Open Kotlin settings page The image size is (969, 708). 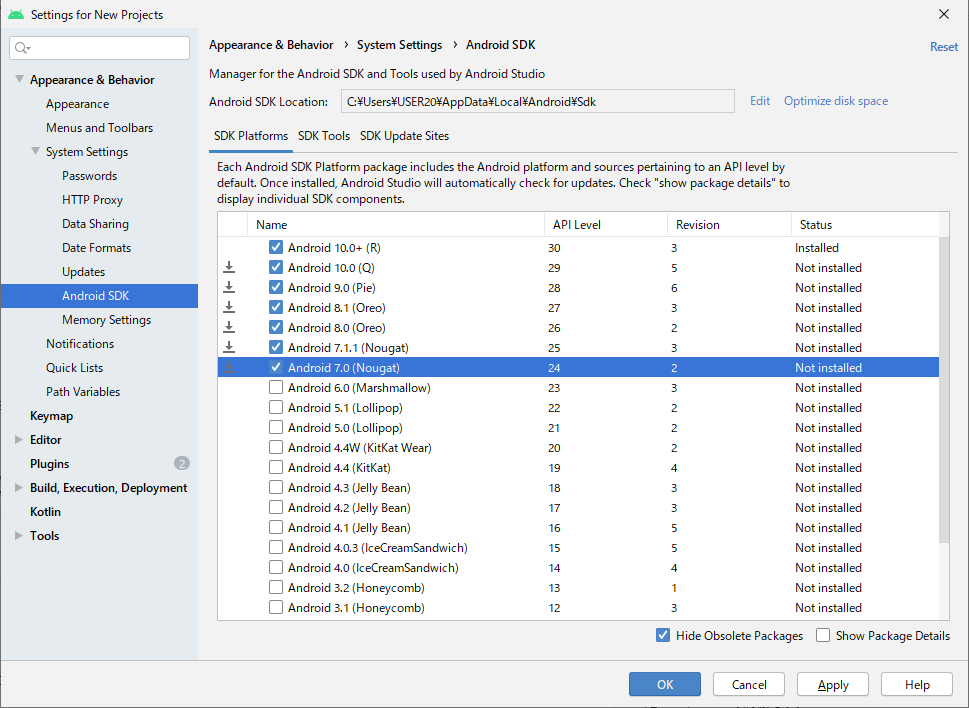45,512
